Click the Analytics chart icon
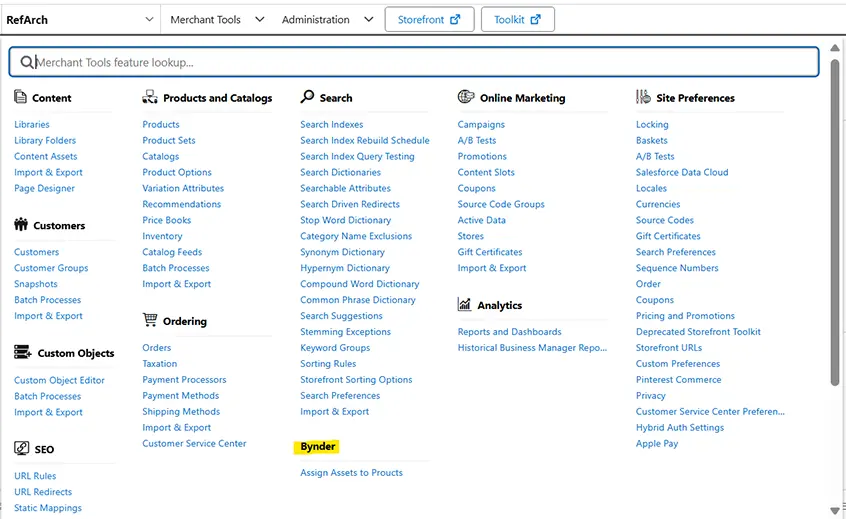 (464, 304)
